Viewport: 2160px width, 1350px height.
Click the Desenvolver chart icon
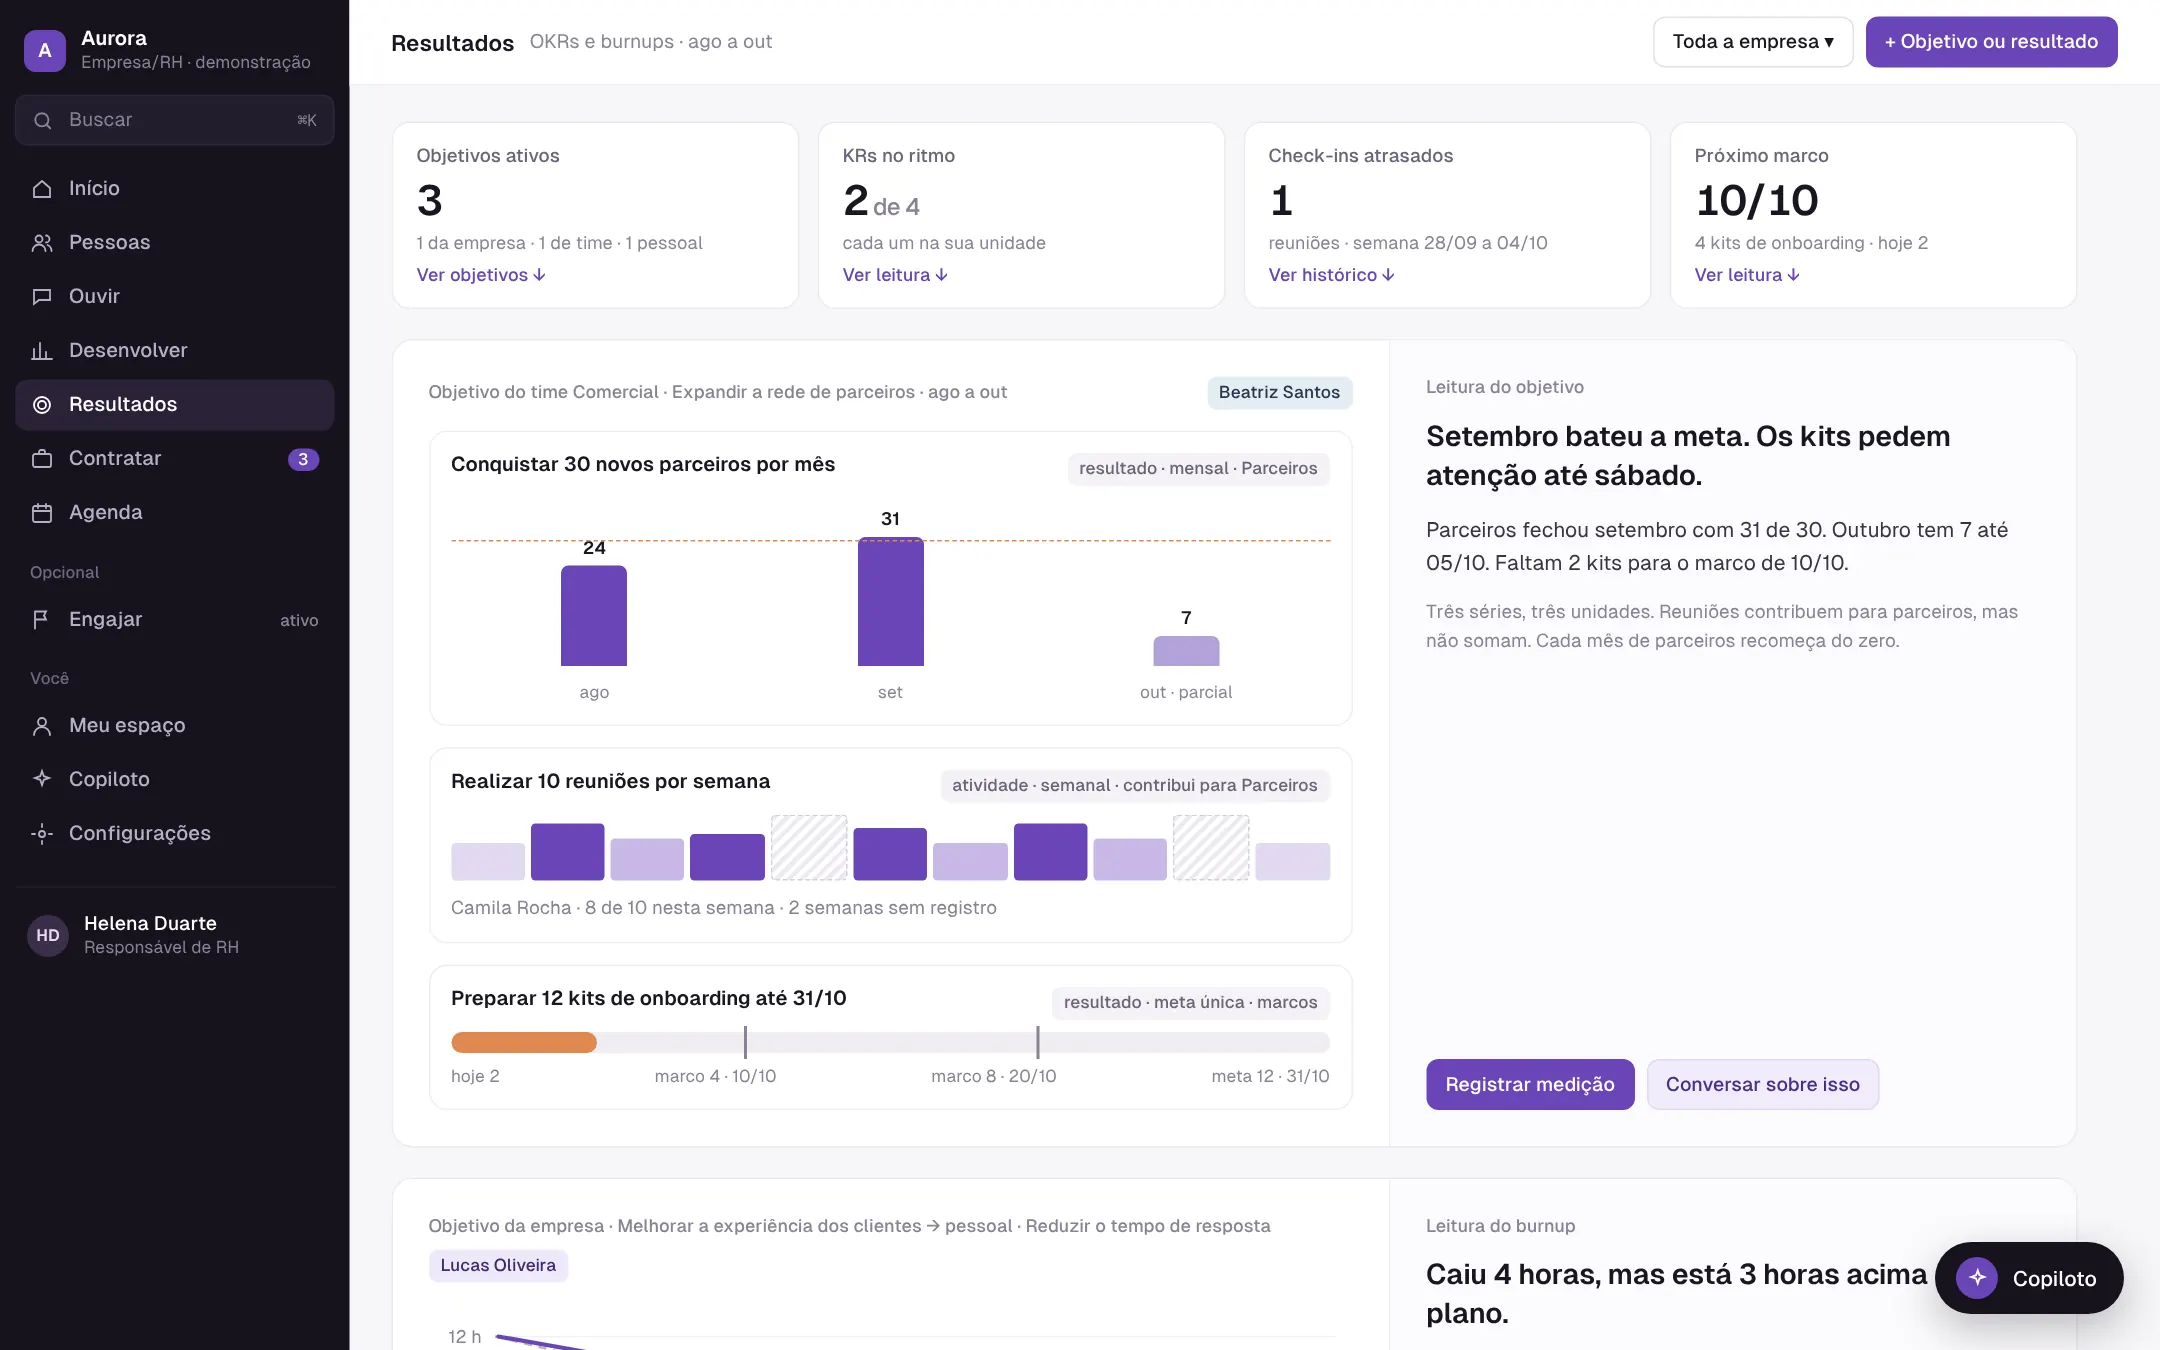coord(42,350)
